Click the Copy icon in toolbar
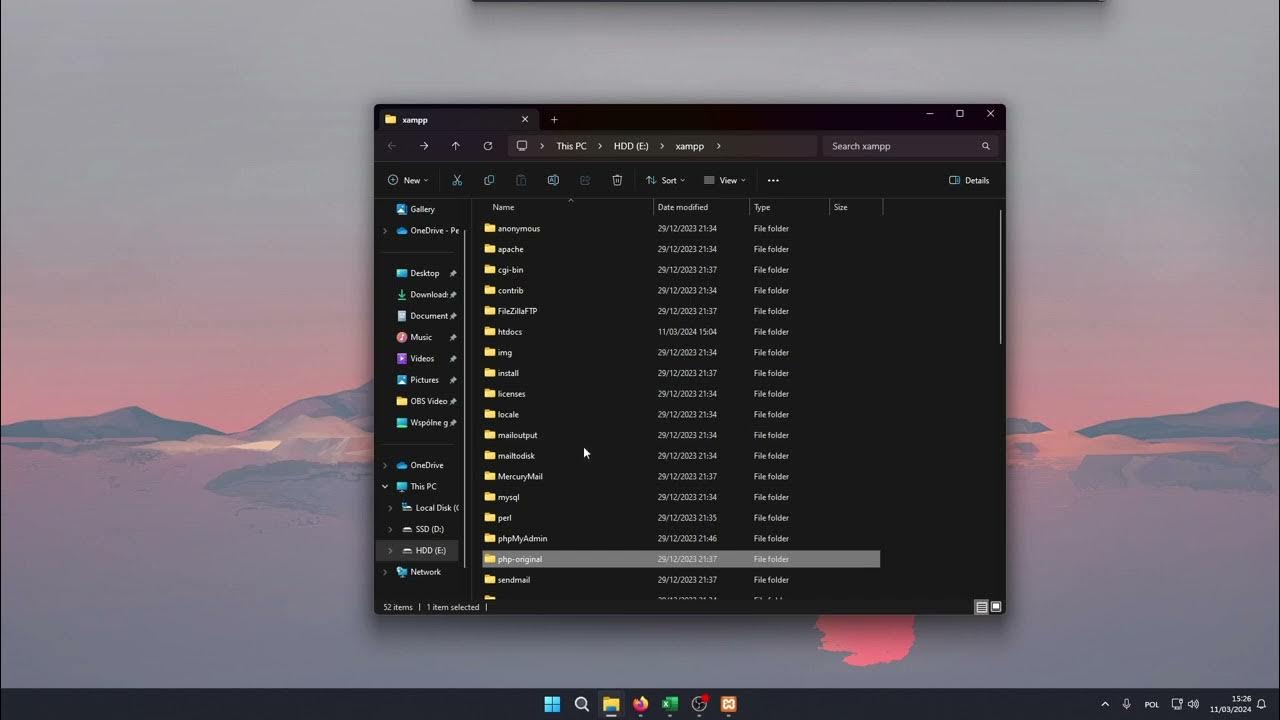Image resolution: width=1280 pixels, height=720 pixels. (x=489, y=180)
